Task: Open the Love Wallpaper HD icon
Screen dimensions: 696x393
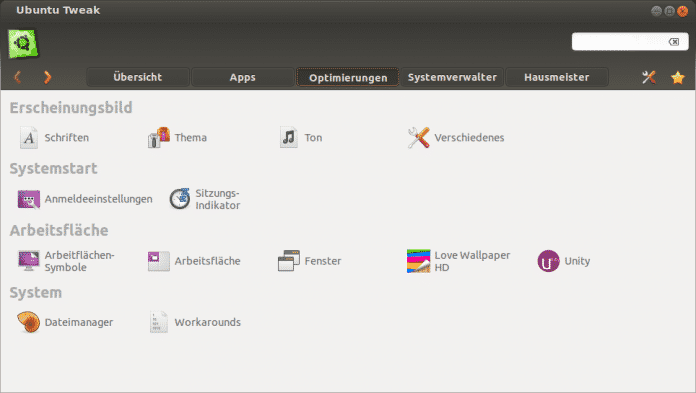Action: coord(419,261)
